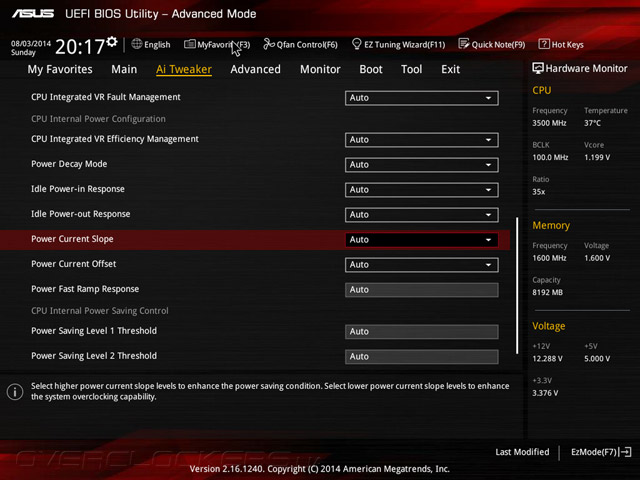
Task: Launch Qfan Control(F6)
Action: point(300,44)
